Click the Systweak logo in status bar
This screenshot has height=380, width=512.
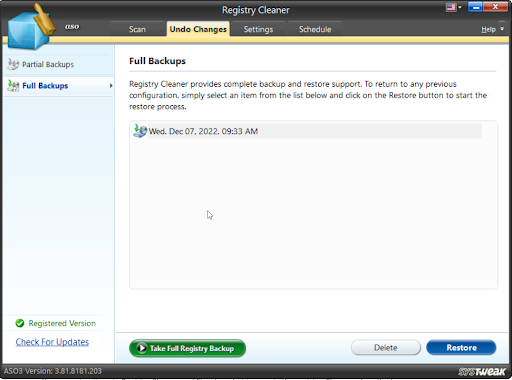tap(482, 371)
